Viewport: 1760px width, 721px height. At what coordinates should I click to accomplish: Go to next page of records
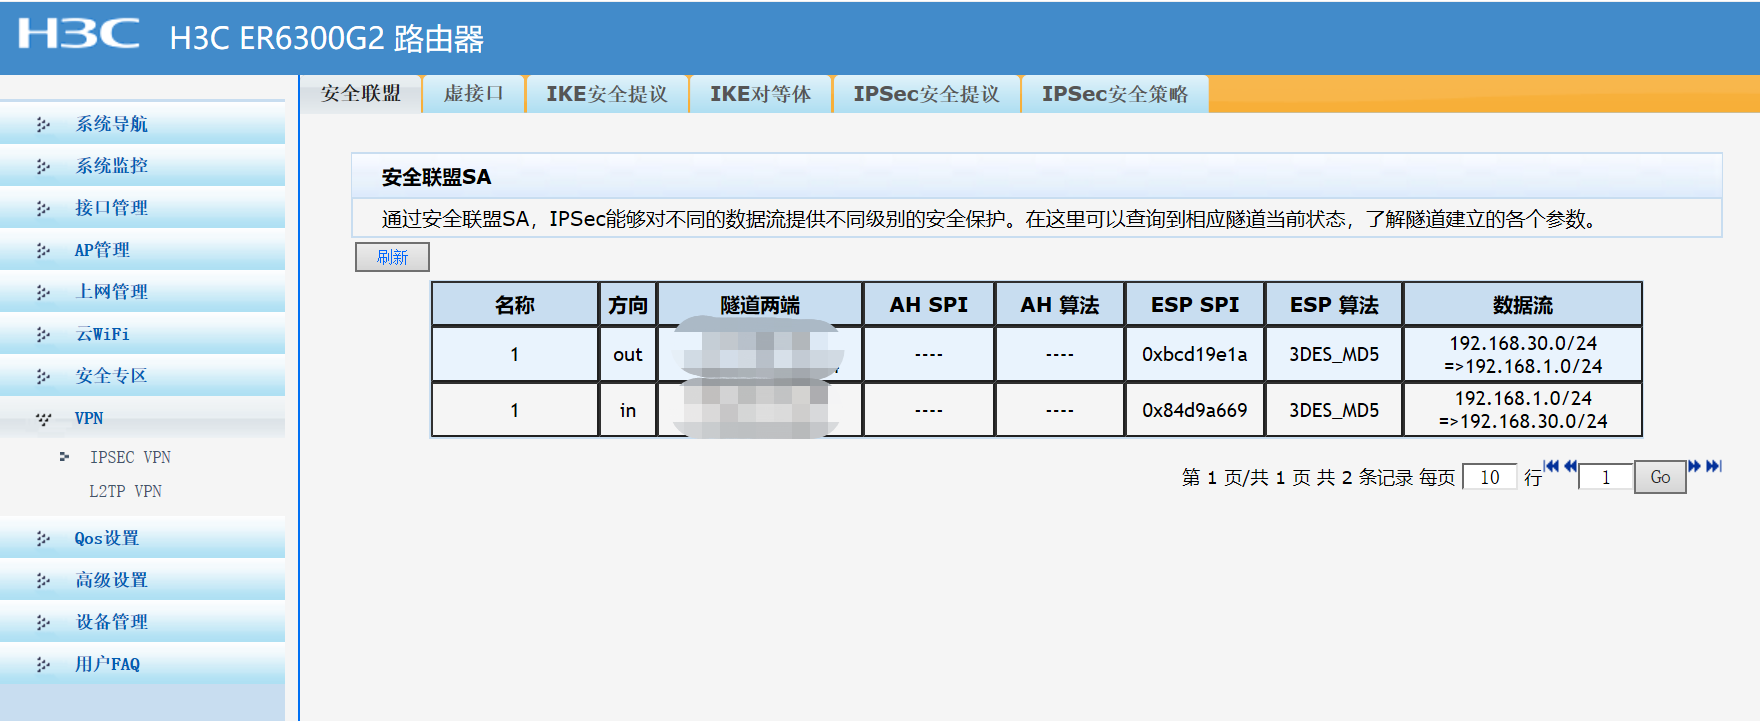[x=1694, y=466]
